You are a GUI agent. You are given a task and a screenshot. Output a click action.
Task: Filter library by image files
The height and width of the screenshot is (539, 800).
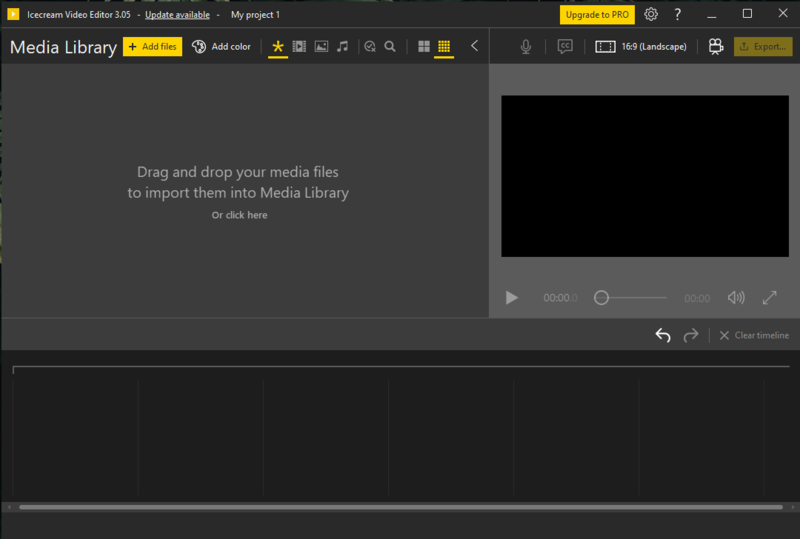tap(321, 46)
